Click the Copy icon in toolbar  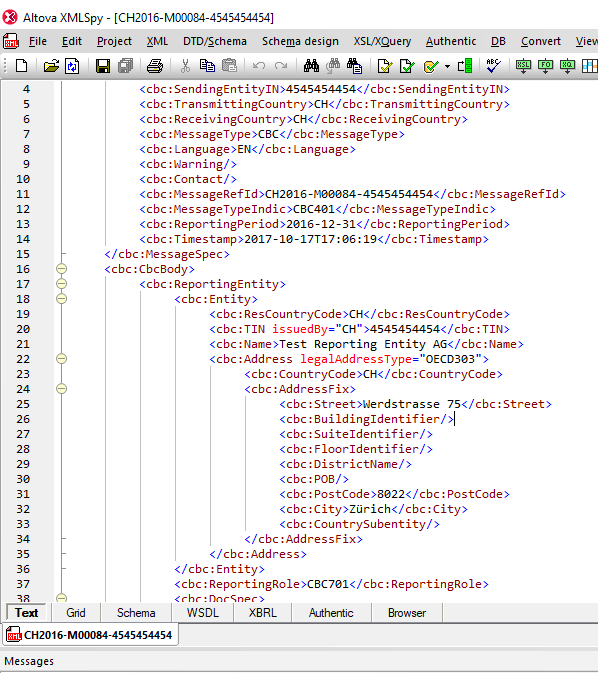207,66
